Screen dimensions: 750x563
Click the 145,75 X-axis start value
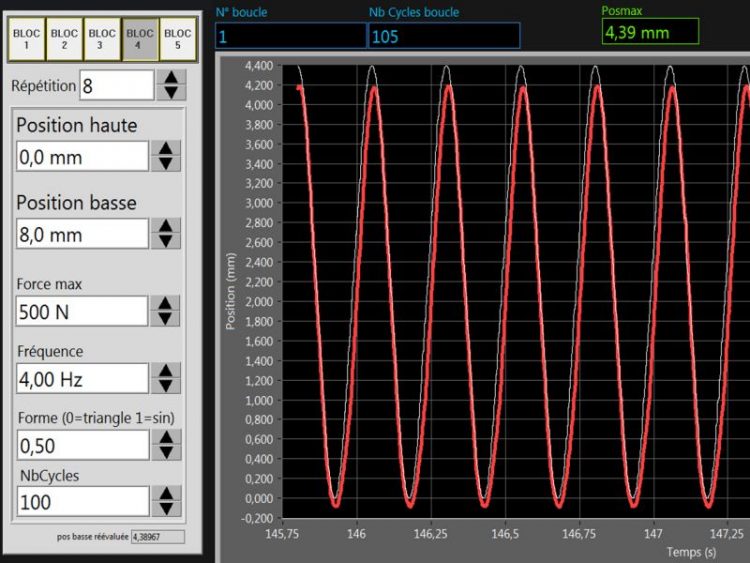pos(282,534)
